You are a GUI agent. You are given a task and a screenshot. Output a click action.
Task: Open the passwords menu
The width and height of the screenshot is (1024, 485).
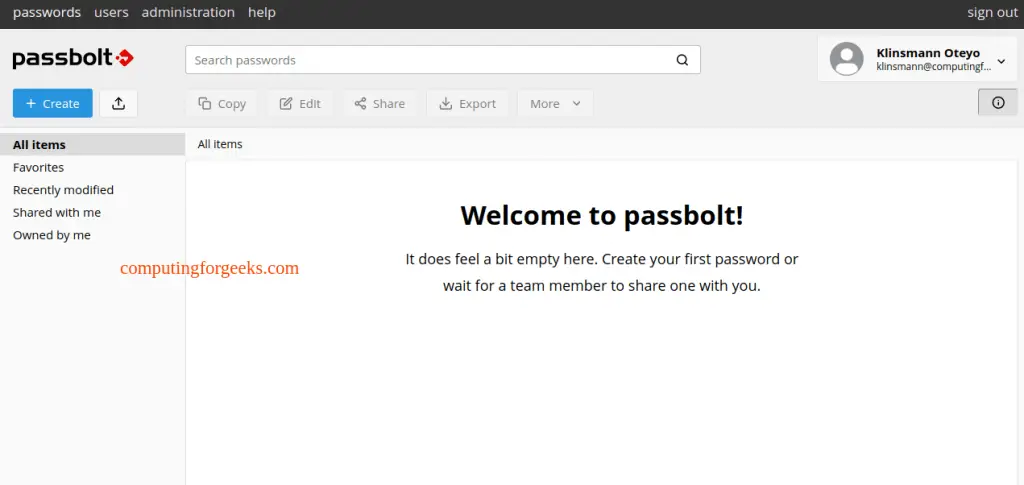47,12
